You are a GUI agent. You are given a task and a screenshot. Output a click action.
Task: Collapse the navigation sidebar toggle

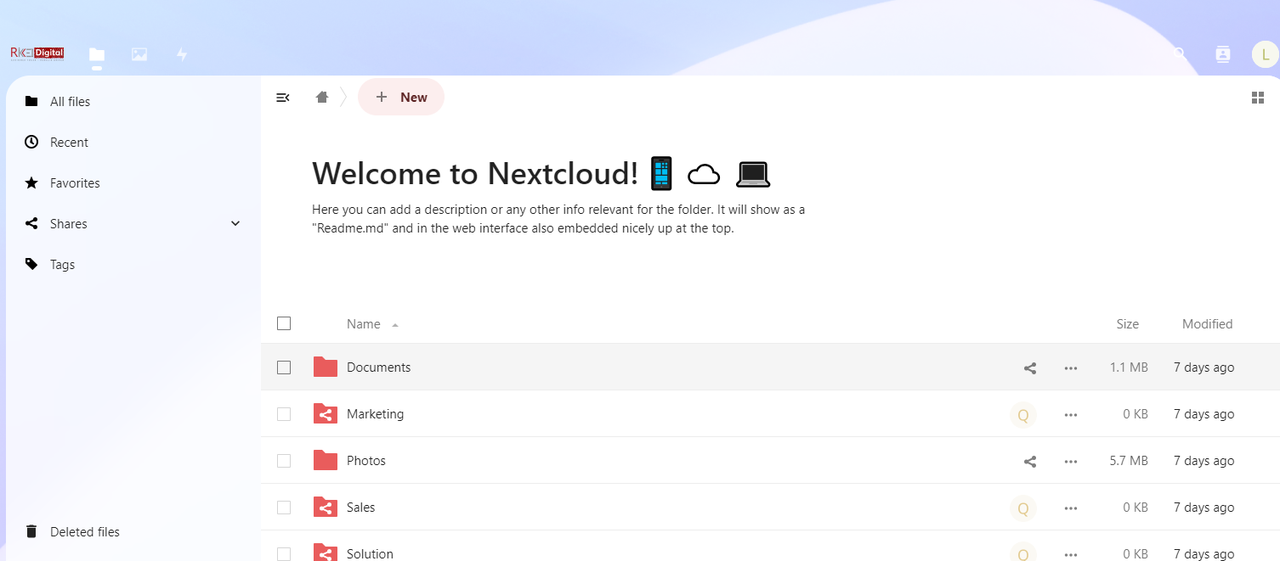tap(283, 97)
